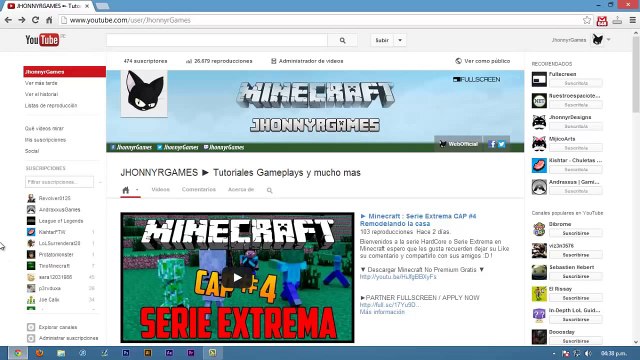Click the volume icon in system tray
Screen dimensions: 640x360
pos(588,353)
